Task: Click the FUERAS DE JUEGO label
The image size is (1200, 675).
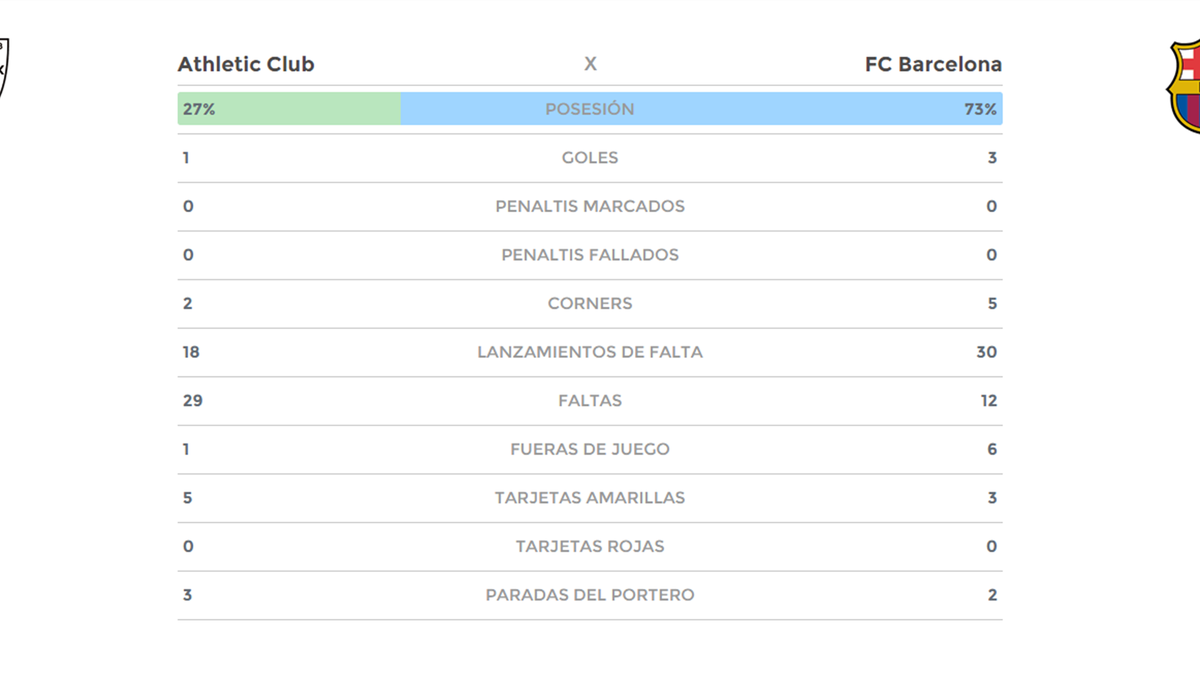Action: [590, 449]
